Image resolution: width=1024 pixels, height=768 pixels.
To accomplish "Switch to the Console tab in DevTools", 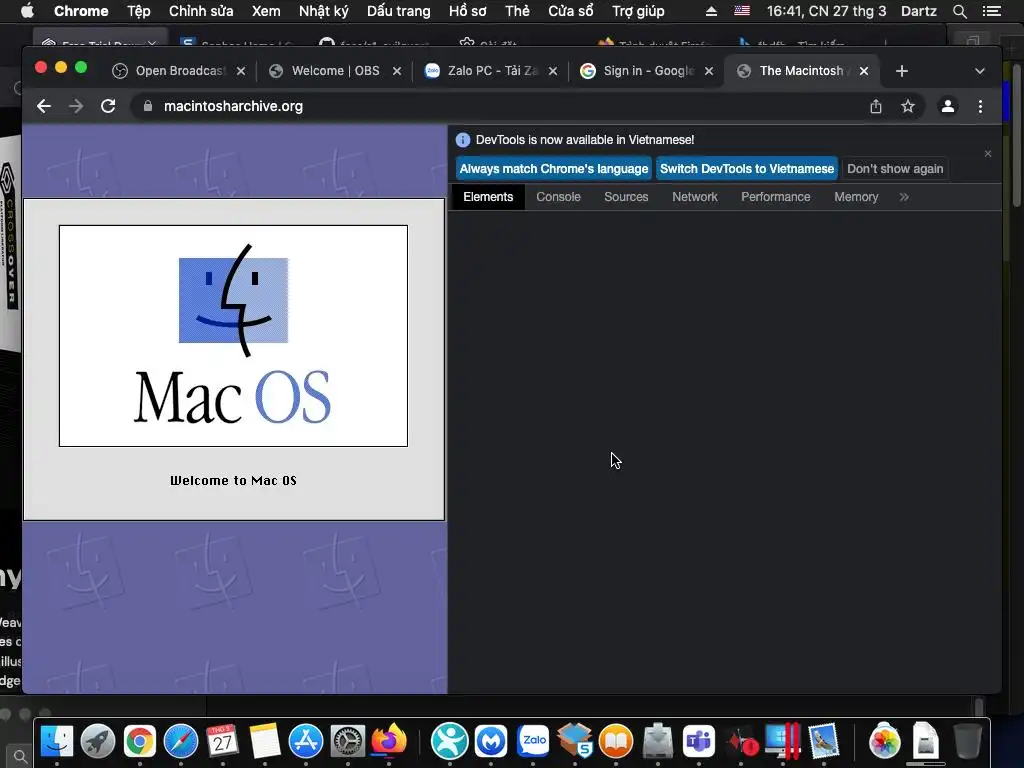I will point(558,197).
